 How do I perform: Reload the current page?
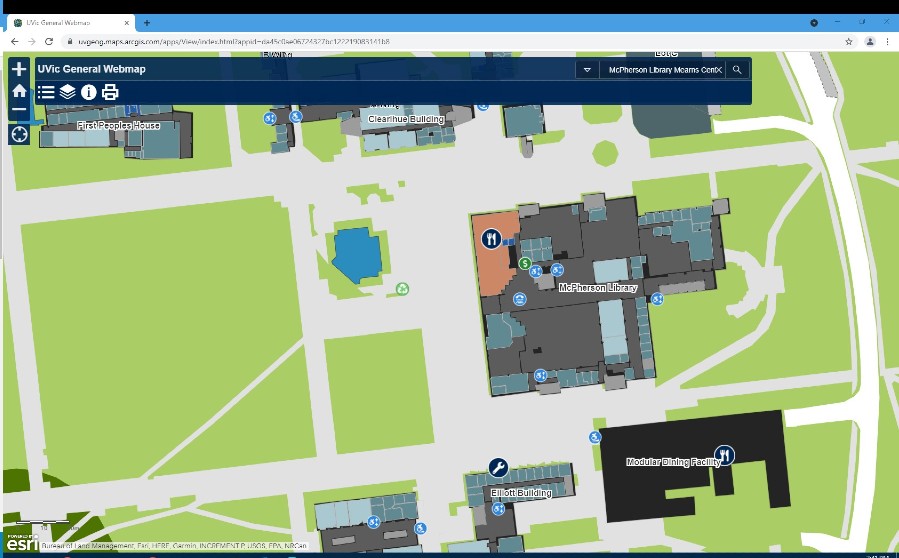[49, 41]
